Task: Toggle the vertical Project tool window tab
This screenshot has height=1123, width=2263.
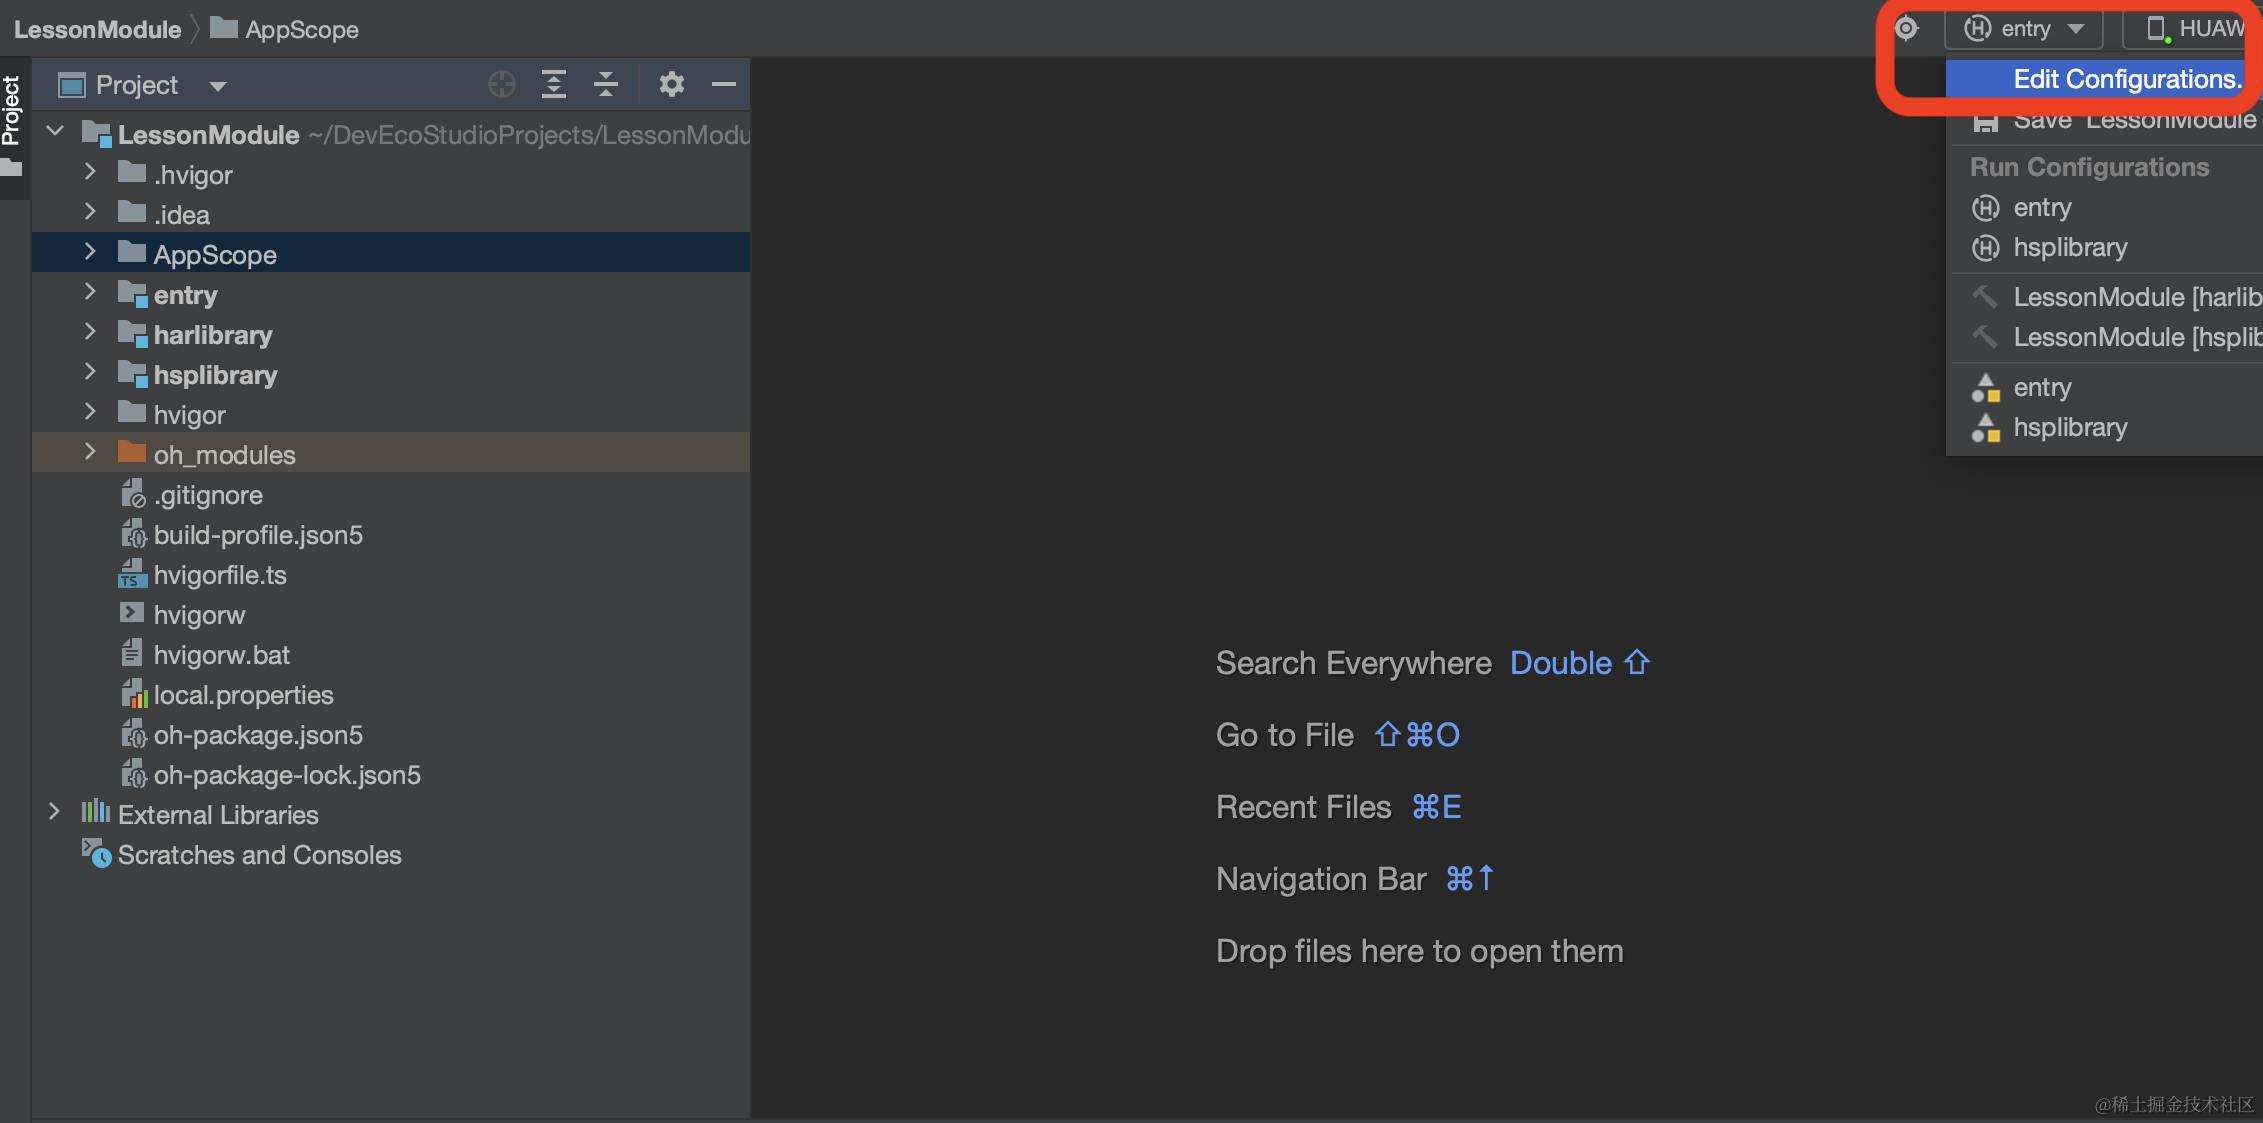Action: pyautogui.click(x=12, y=110)
